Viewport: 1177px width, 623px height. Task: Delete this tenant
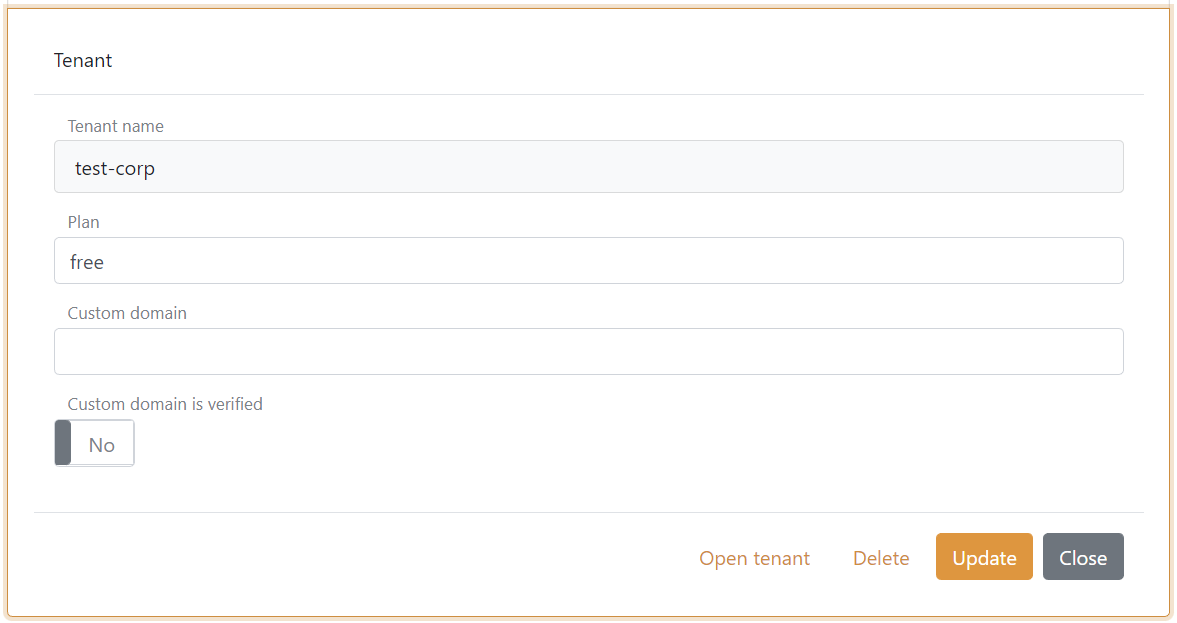click(880, 557)
